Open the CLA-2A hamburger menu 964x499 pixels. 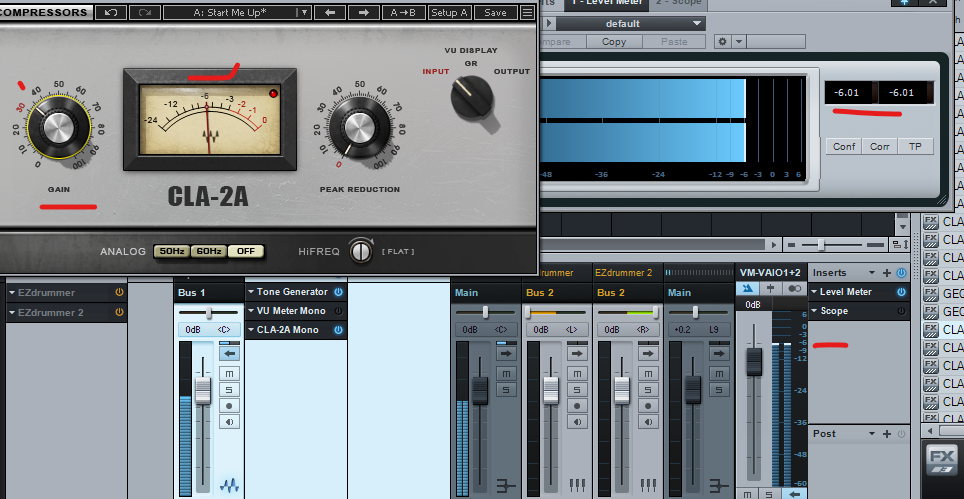tap(527, 13)
